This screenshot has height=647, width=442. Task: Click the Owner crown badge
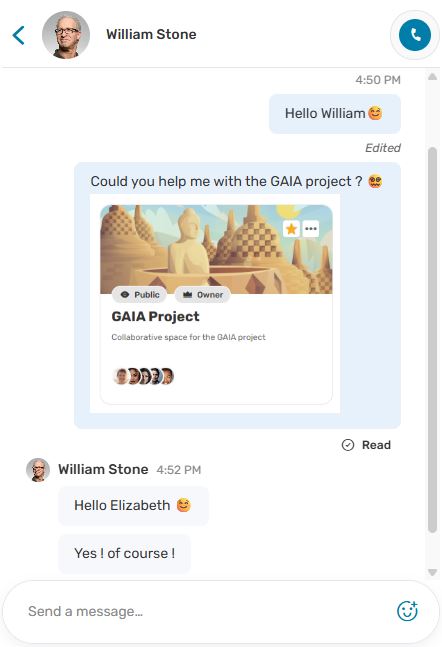[202, 295]
